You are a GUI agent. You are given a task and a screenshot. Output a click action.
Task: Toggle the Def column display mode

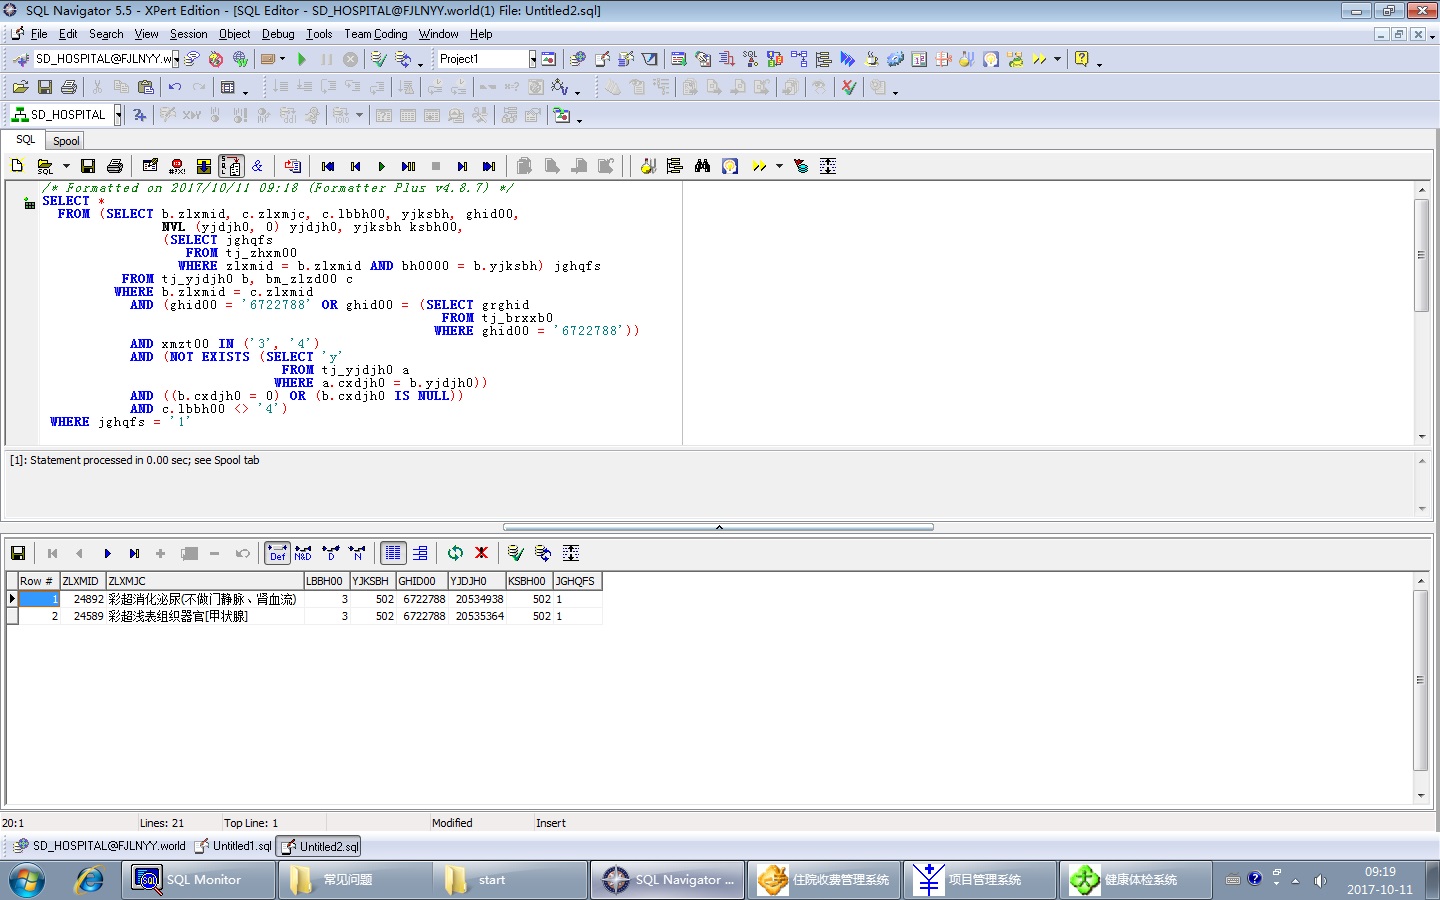point(277,553)
